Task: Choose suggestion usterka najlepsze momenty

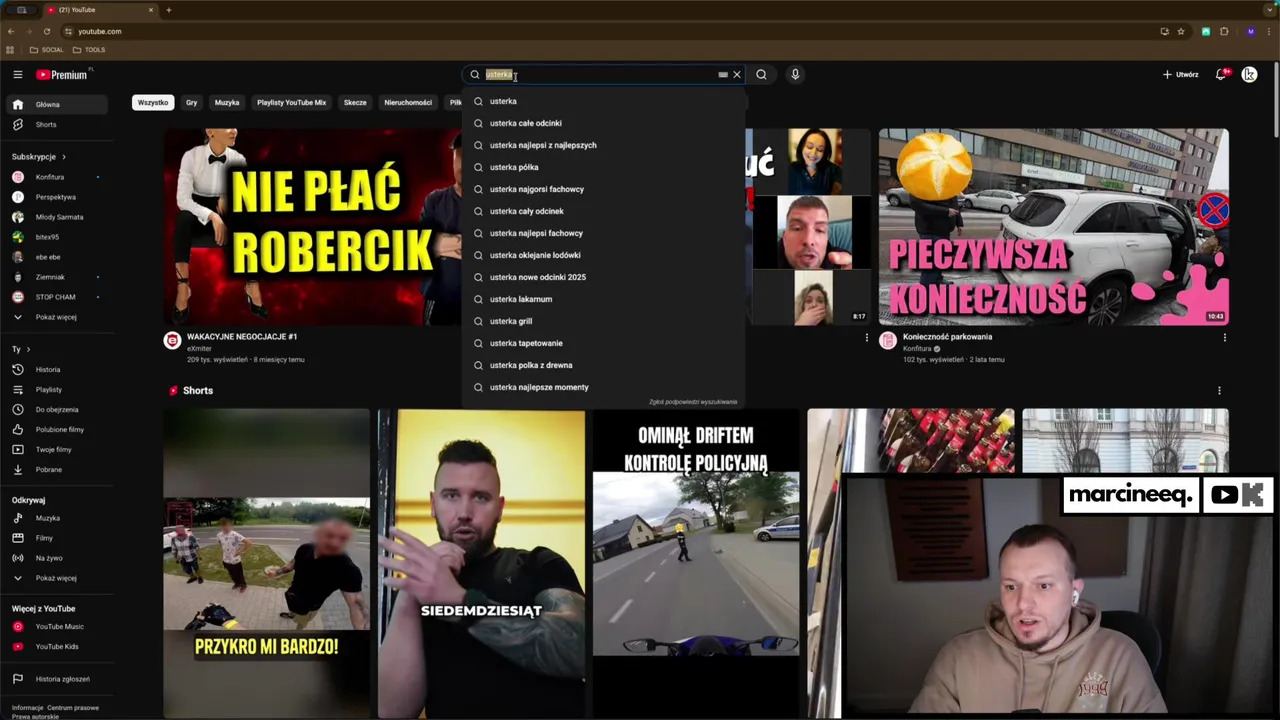Action: tap(603, 387)
